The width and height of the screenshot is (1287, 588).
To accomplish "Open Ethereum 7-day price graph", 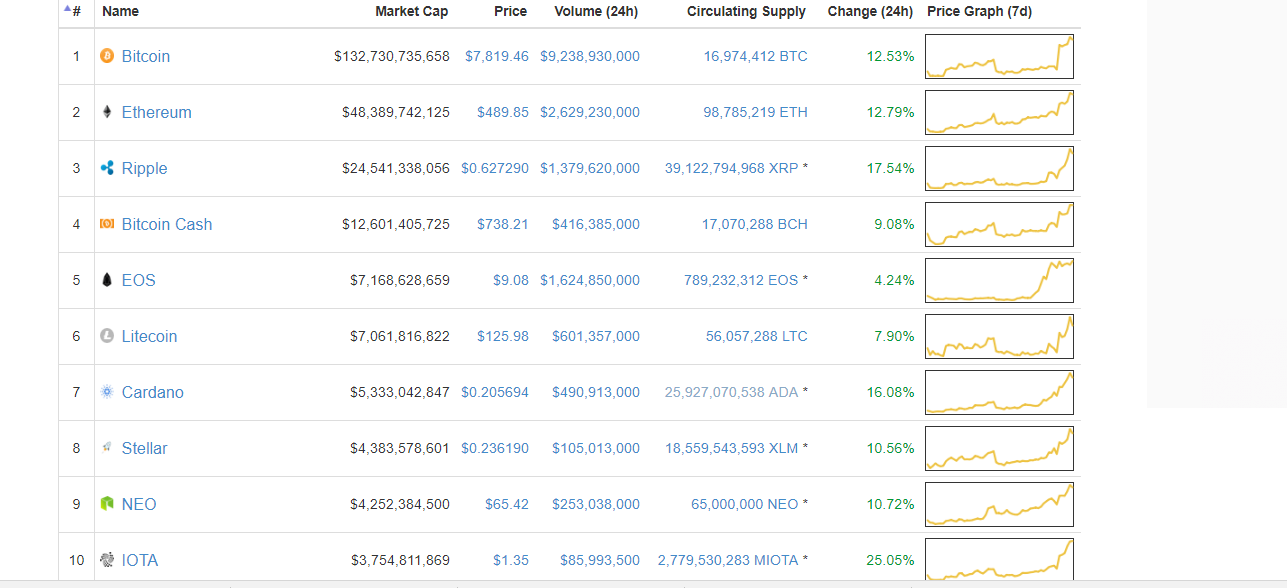I will [999, 112].
